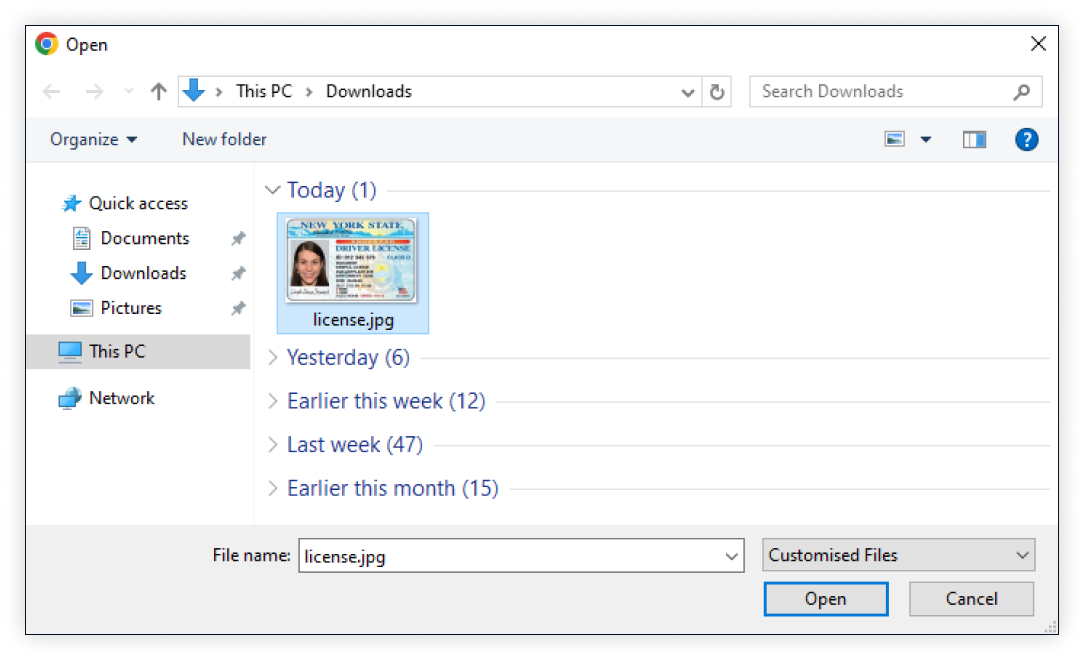Click the Up one level arrow
The width and height of the screenshot is (1084, 660).
point(158,91)
